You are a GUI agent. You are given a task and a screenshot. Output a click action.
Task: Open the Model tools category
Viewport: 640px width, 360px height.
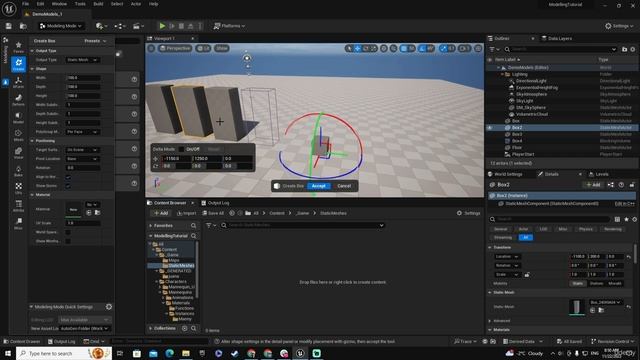pyautogui.click(x=18, y=118)
